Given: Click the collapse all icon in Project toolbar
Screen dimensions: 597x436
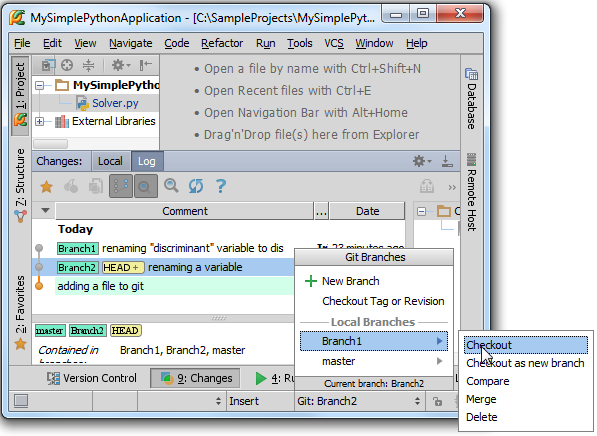Looking at the screenshot, I should [88, 65].
